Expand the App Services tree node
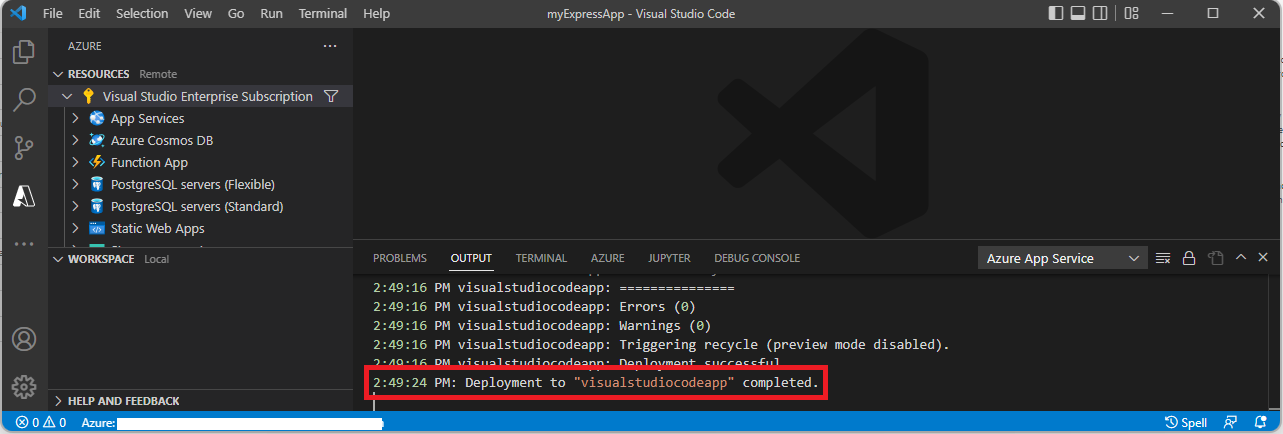 75,119
